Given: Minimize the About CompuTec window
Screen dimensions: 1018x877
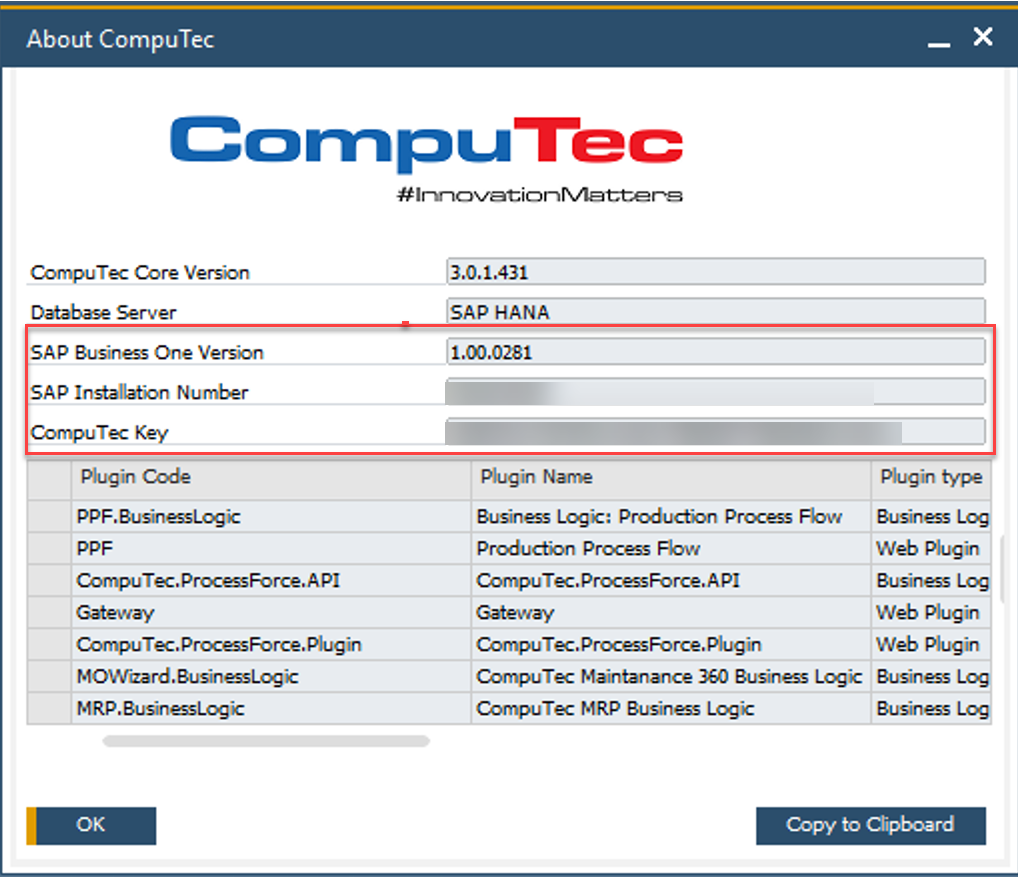Looking at the screenshot, I should pyautogui.click(x=938, y=40).
